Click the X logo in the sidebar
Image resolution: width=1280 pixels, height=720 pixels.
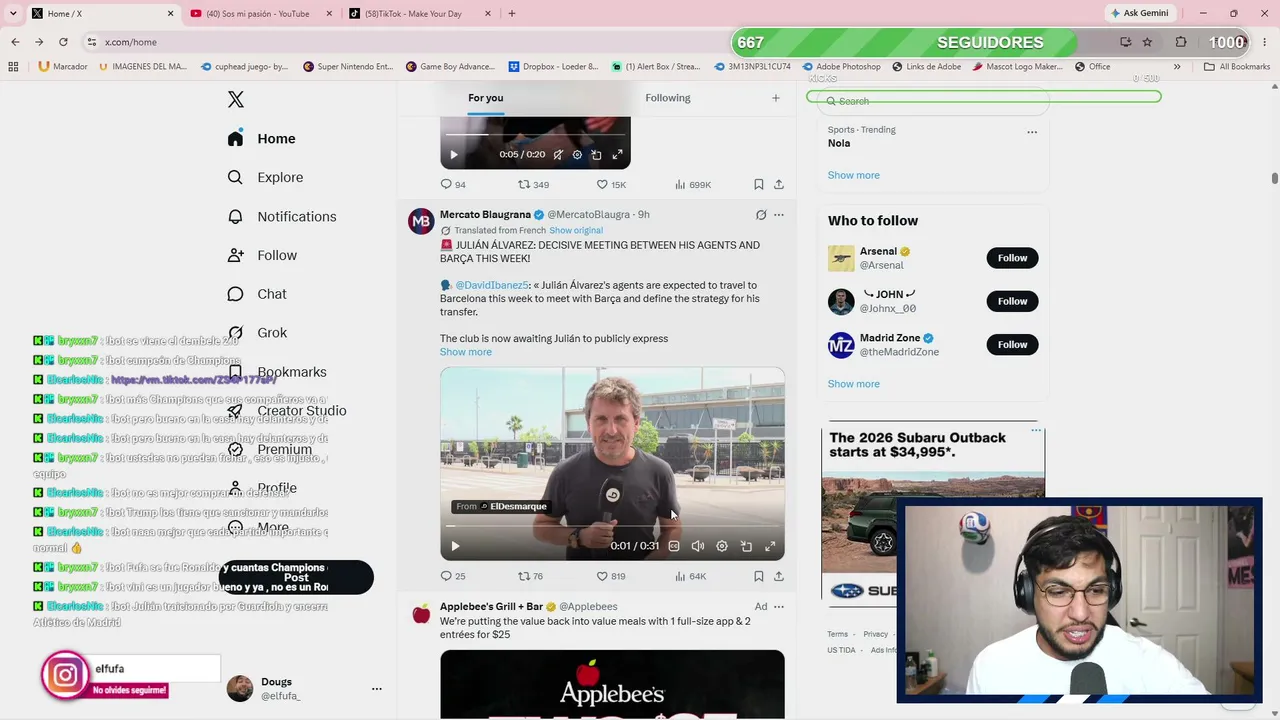[x=236, y=99]
